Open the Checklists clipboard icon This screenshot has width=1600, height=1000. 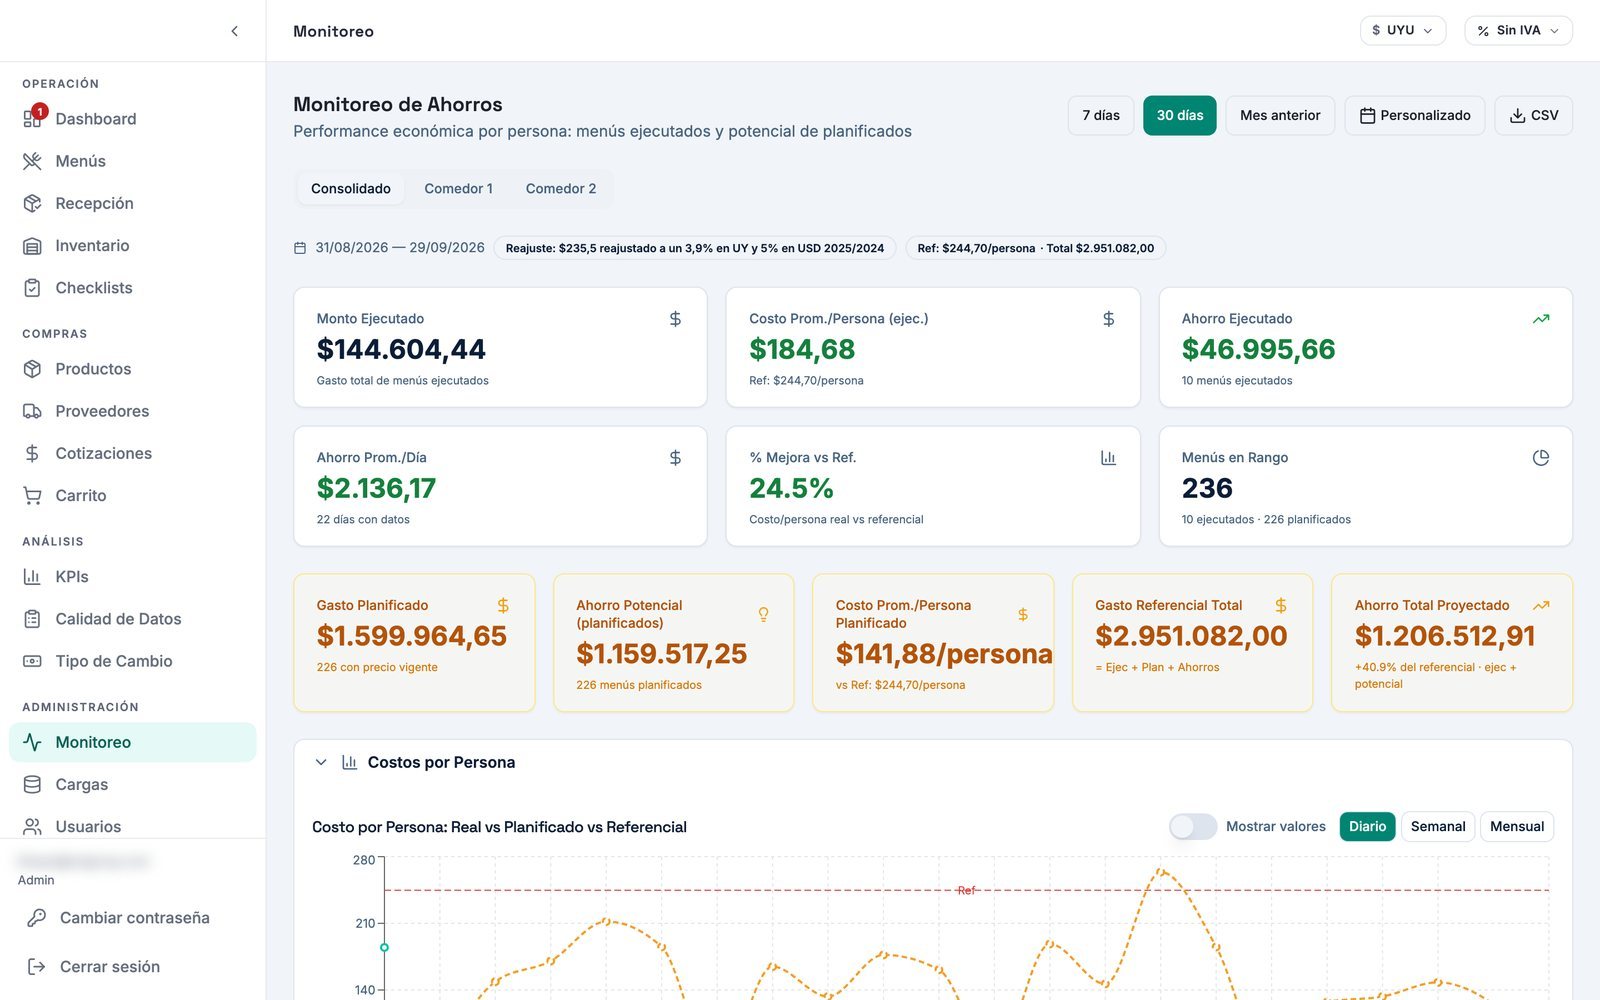(x=32, y=288)
